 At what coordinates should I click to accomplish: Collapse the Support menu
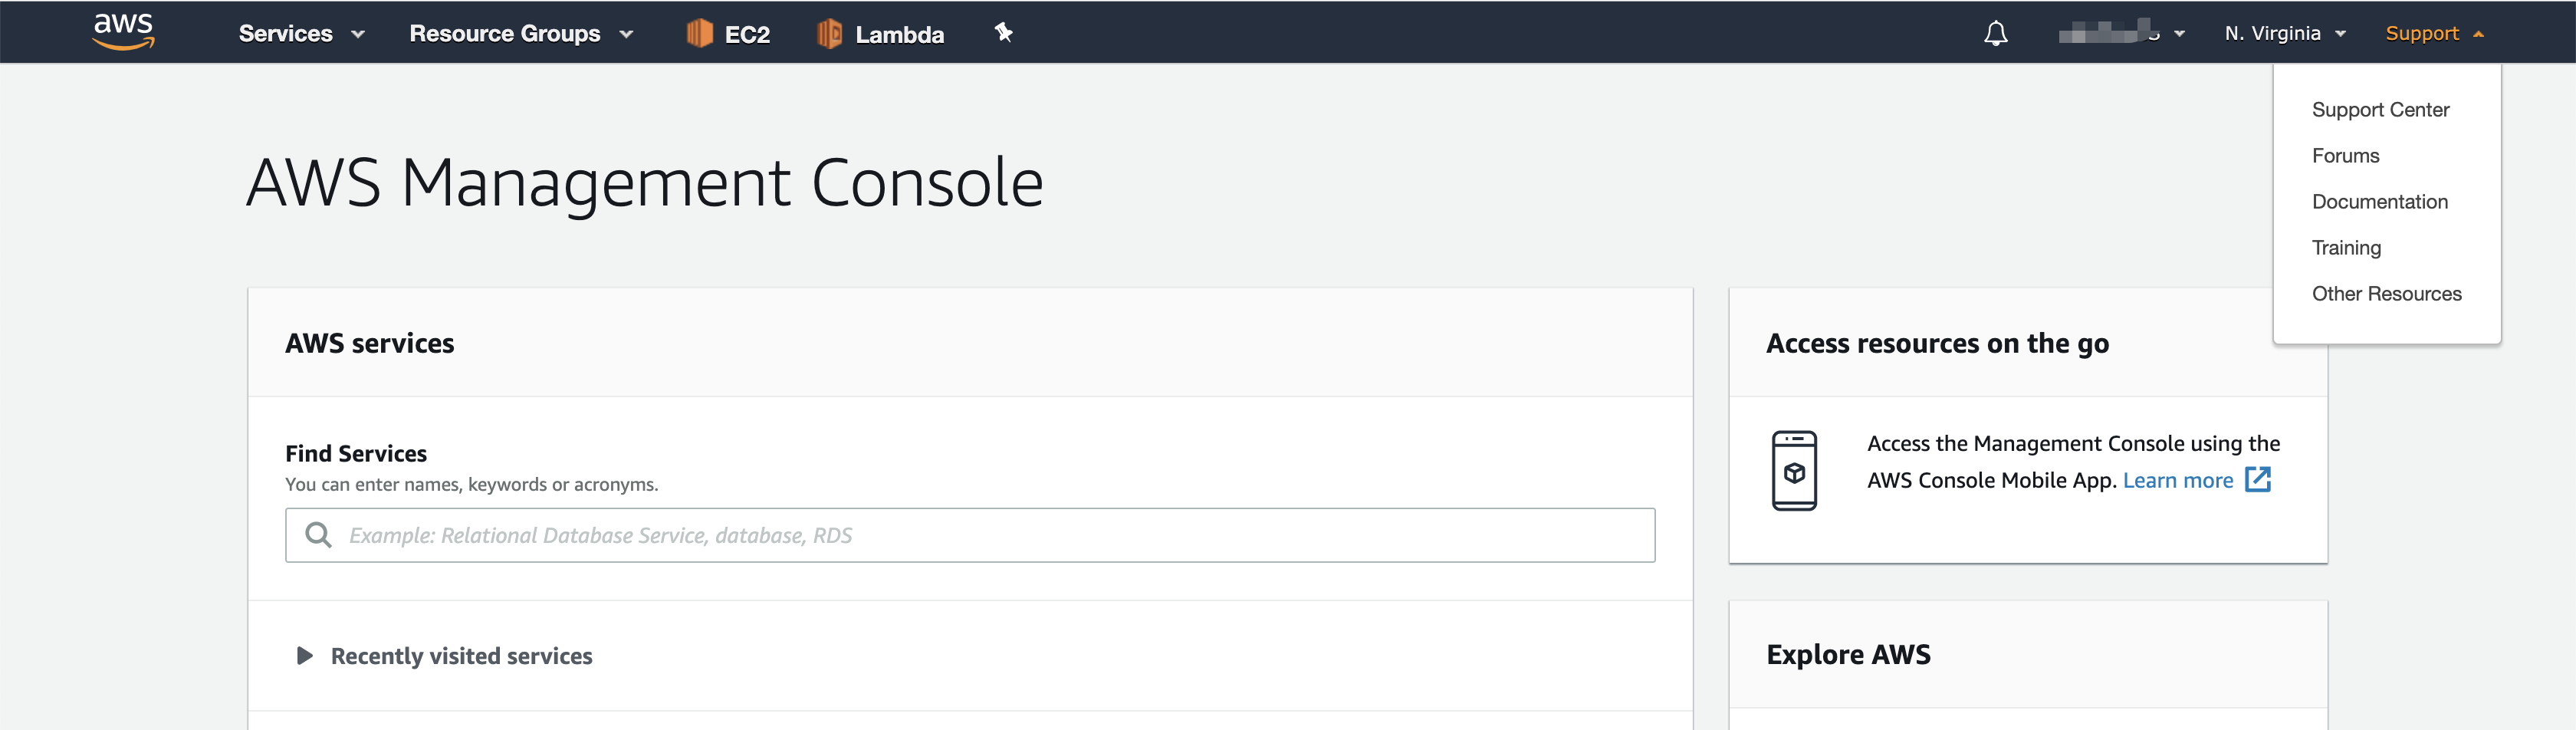pos(2433,33)
